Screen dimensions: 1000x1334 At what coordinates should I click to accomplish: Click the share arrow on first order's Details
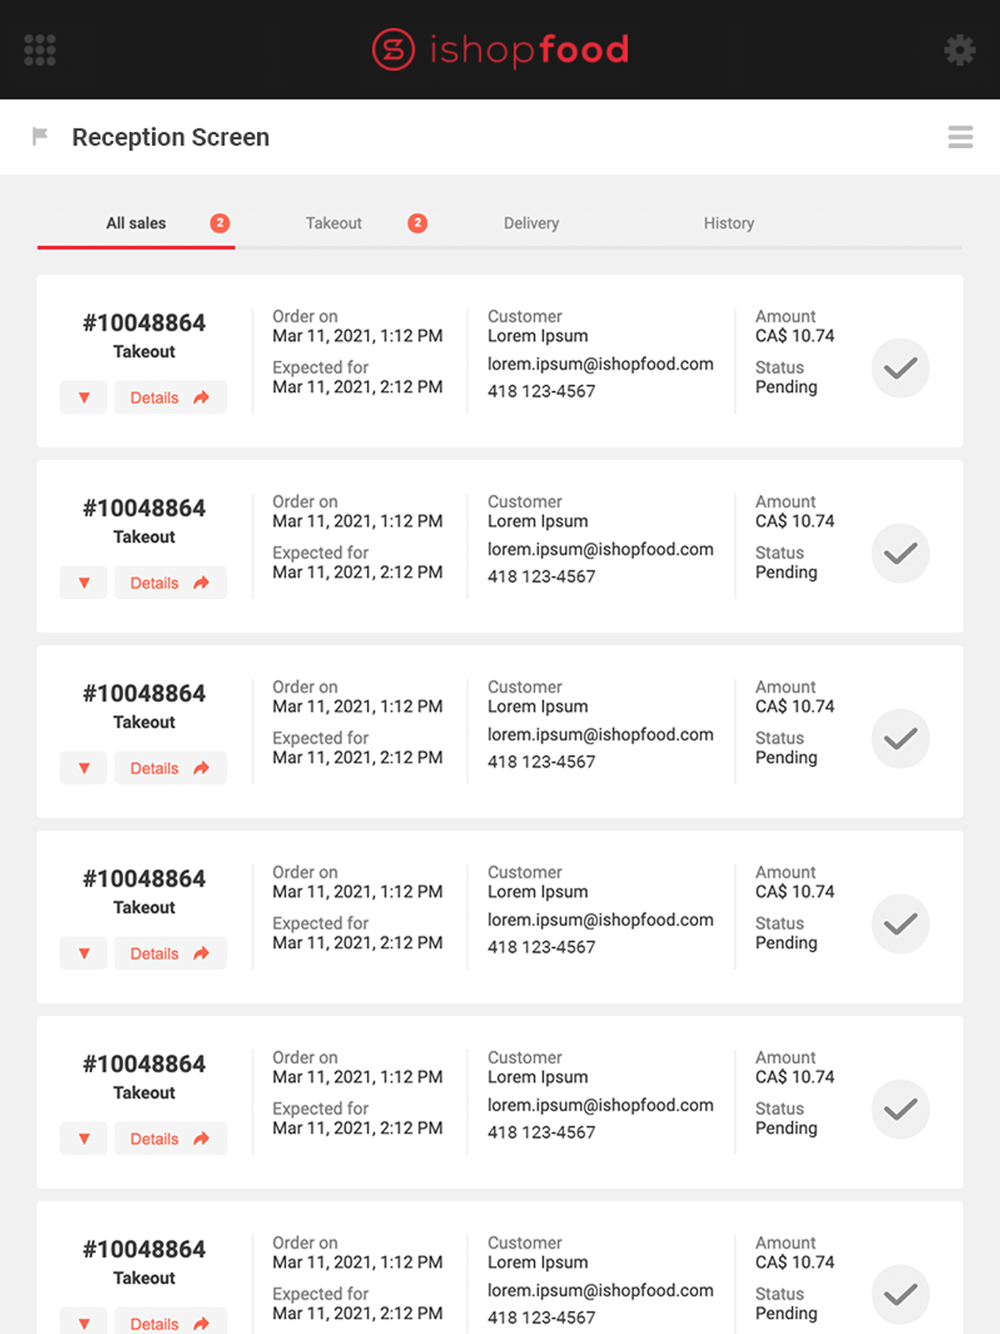tap(201, 397)
